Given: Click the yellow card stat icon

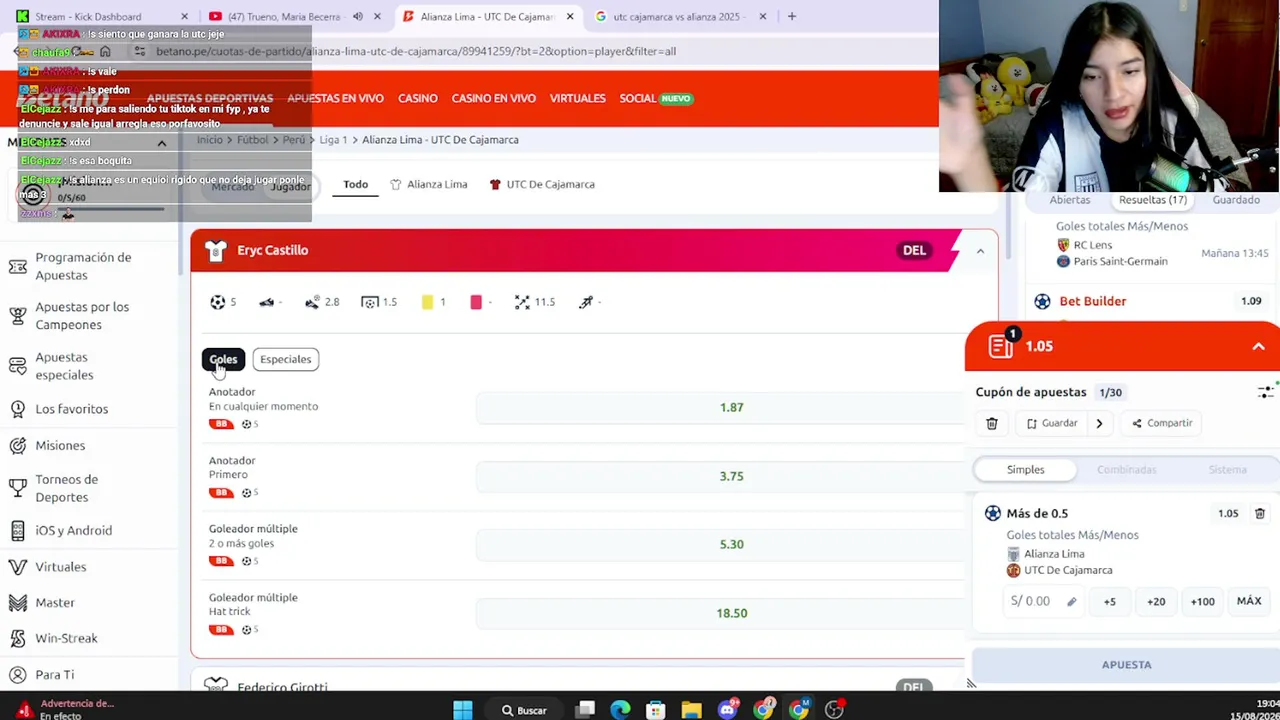Looking at the screenshot, I should coord(427,302).
